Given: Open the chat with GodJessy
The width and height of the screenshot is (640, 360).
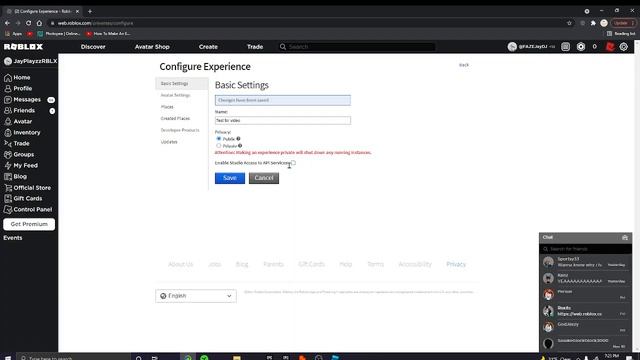Looking at the screenshot, I should [585, 327].
